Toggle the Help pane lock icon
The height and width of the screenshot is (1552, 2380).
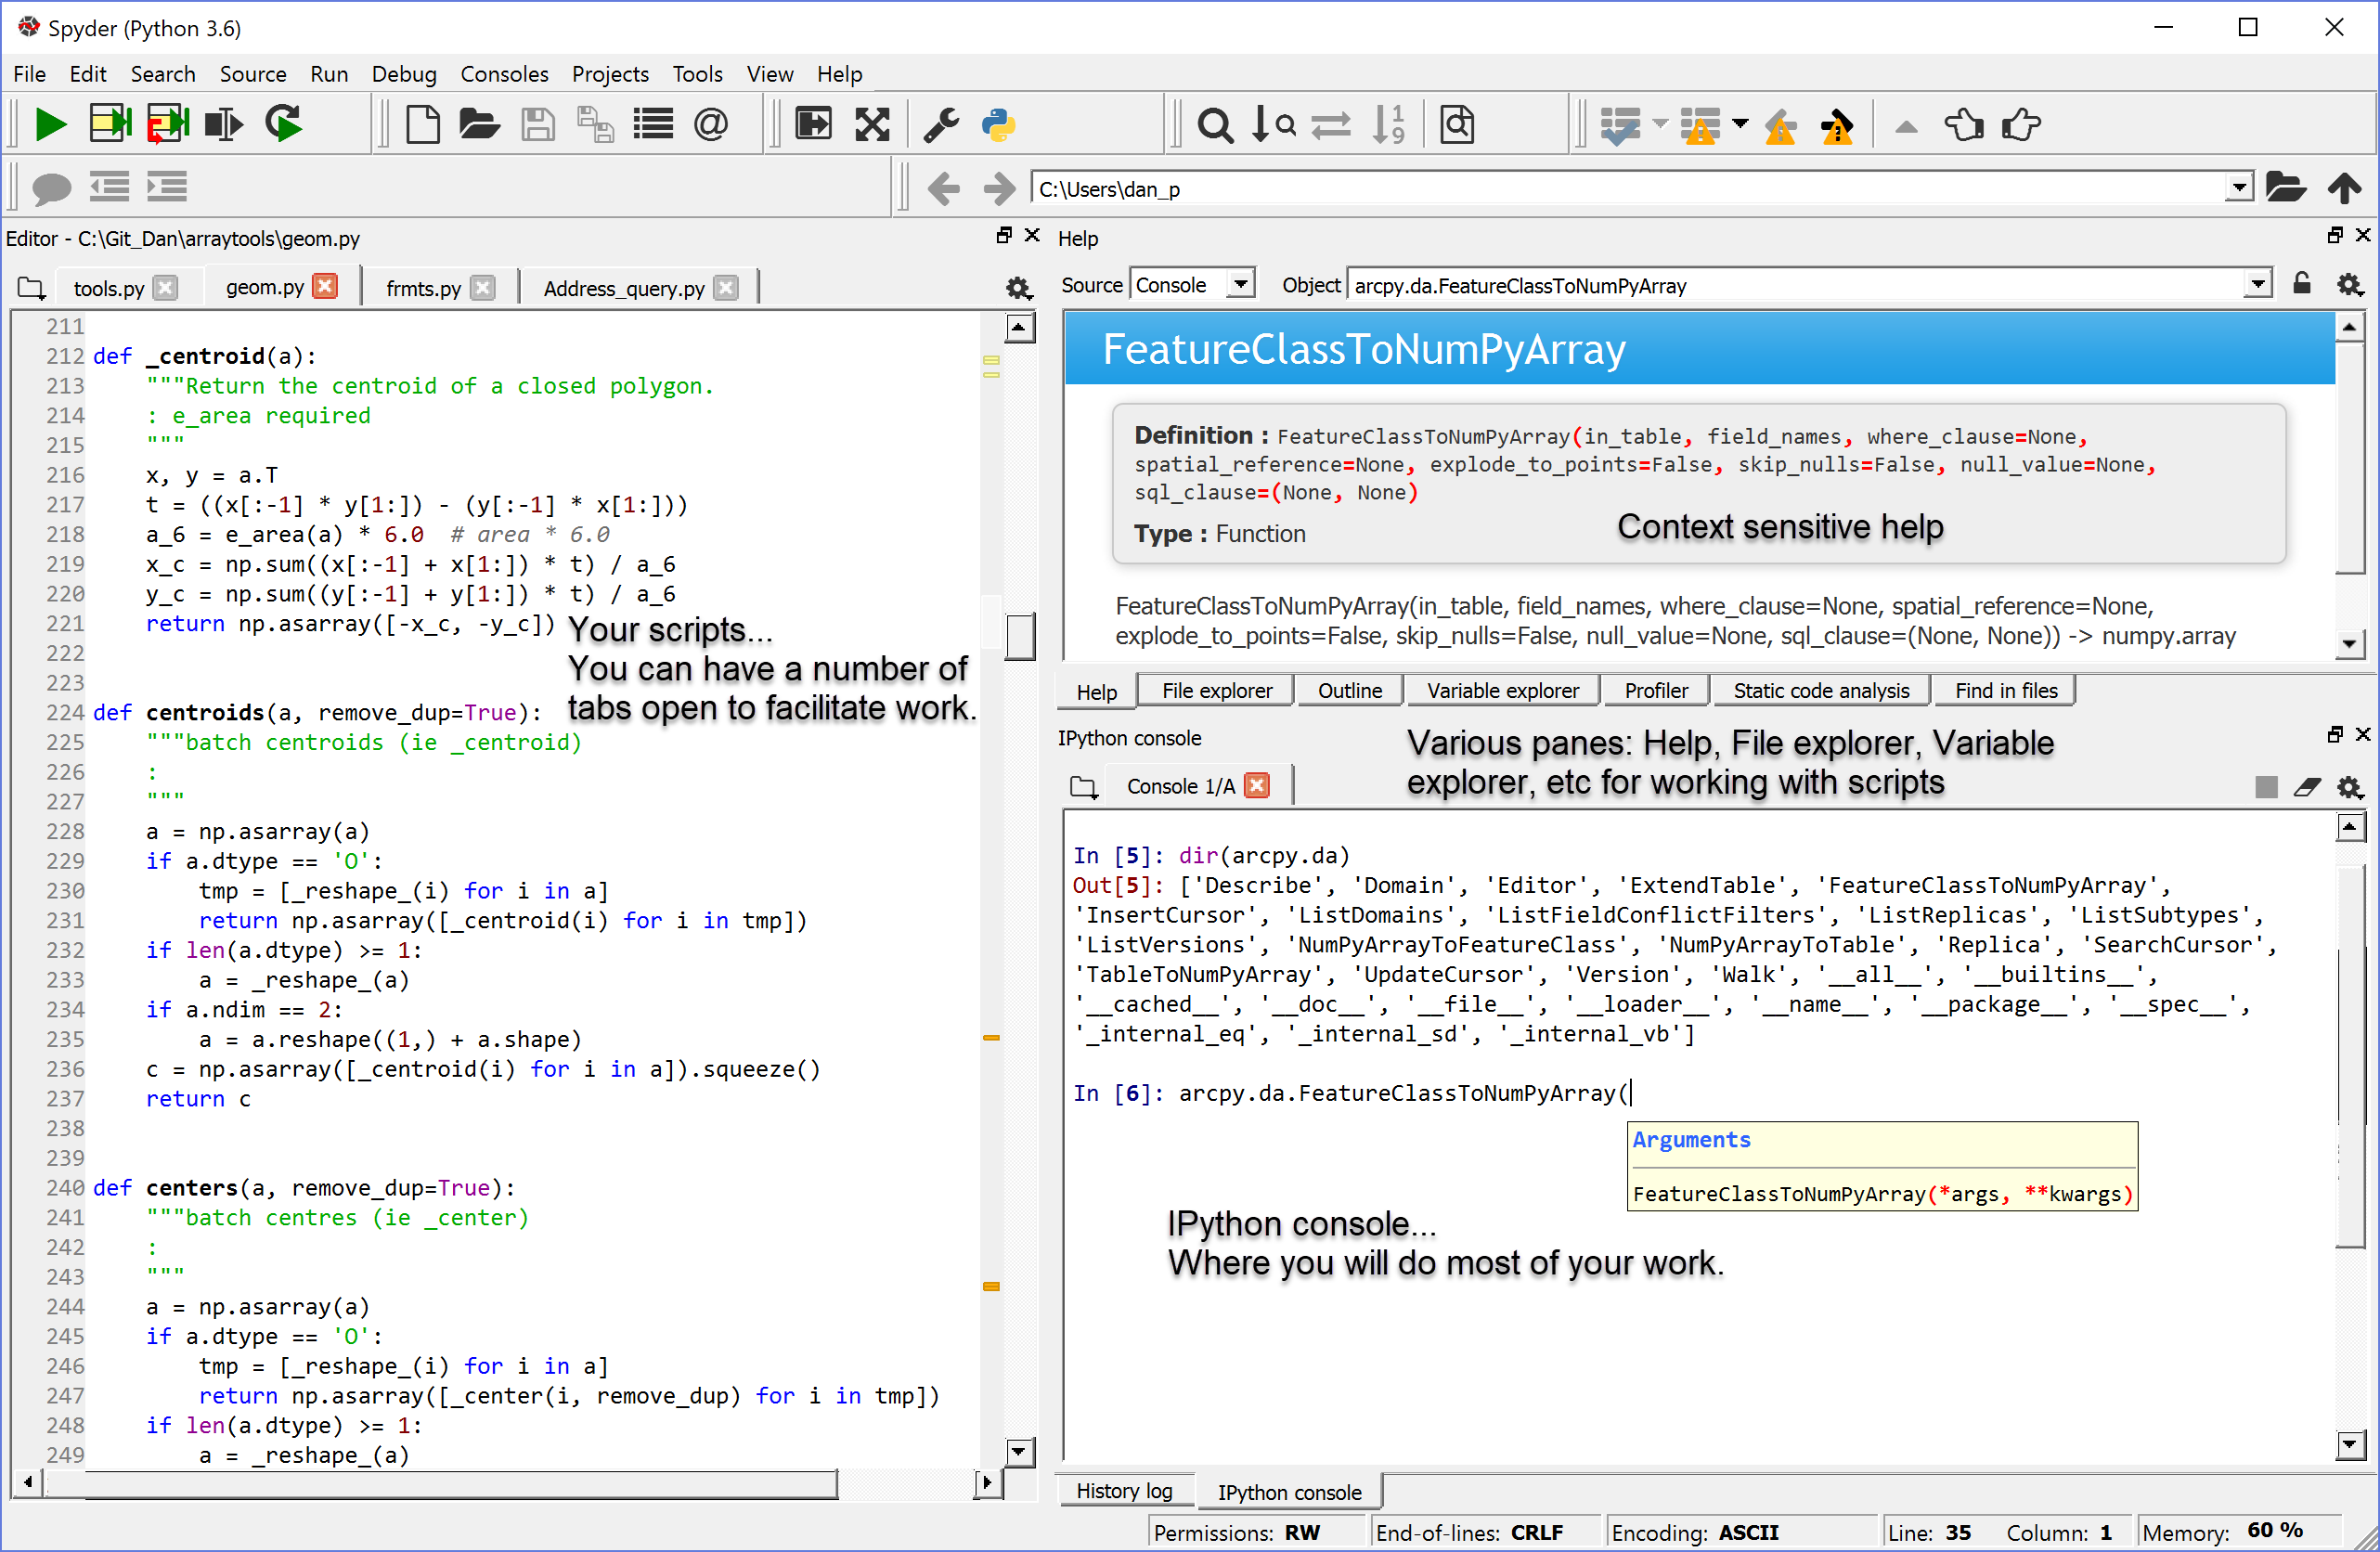[2301, 284]
